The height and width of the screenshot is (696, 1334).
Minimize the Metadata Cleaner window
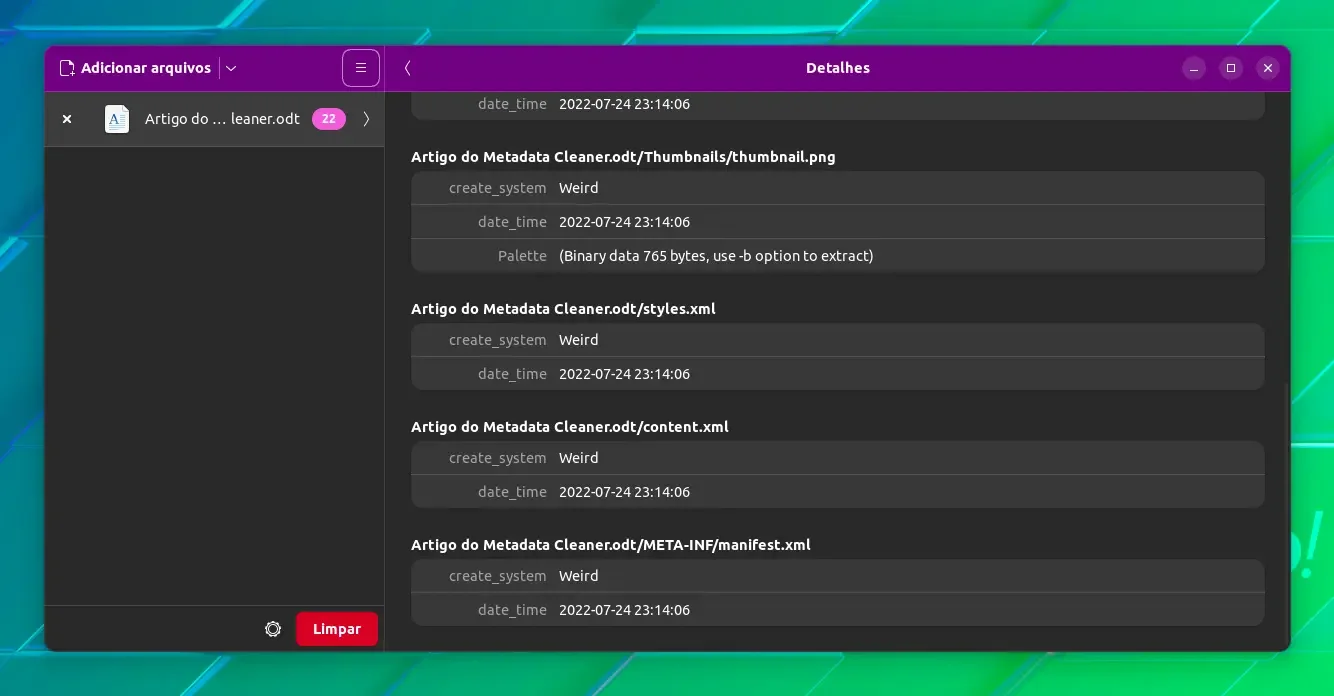1194,68
